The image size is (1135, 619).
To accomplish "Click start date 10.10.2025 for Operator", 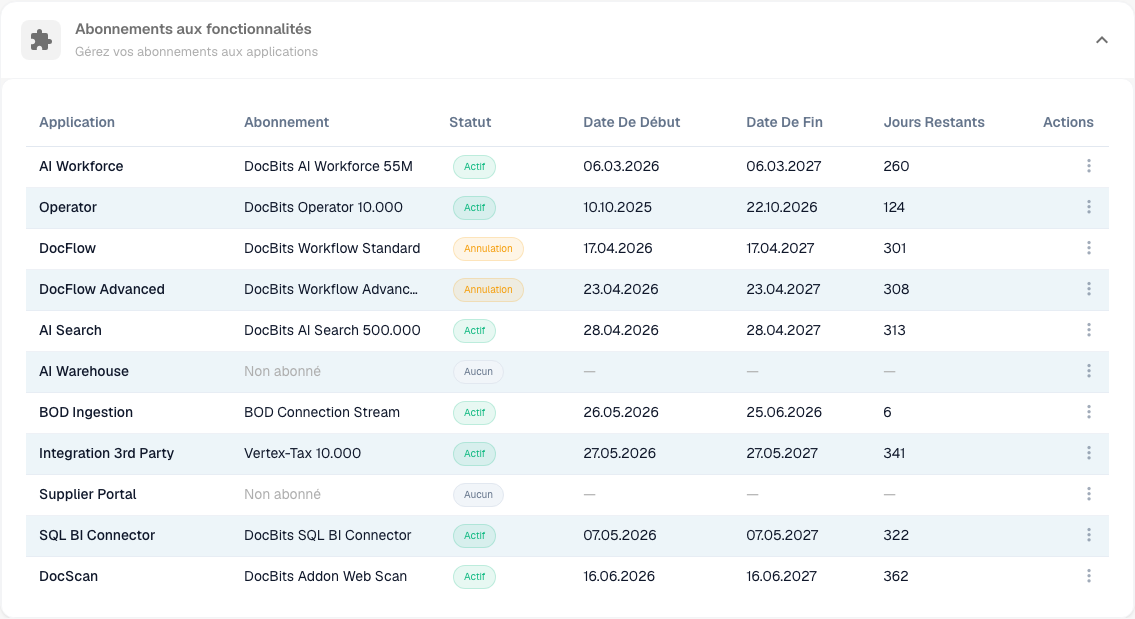I will coord(617,208).
